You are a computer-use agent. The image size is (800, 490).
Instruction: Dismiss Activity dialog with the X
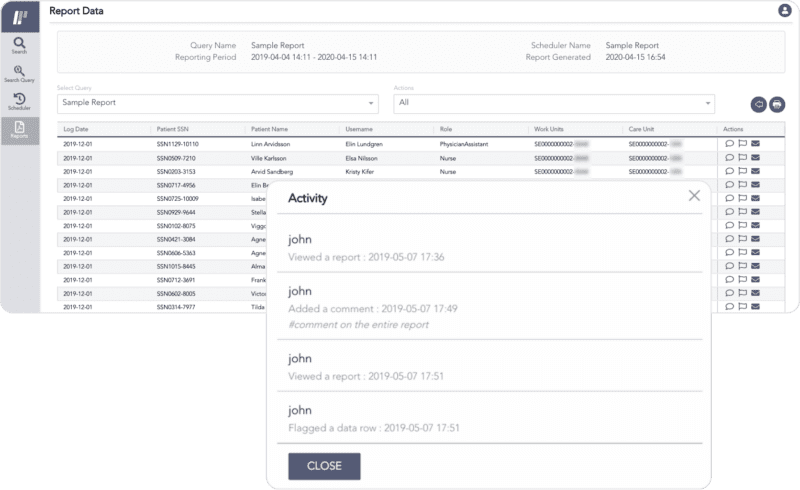[x=694, y=196]
